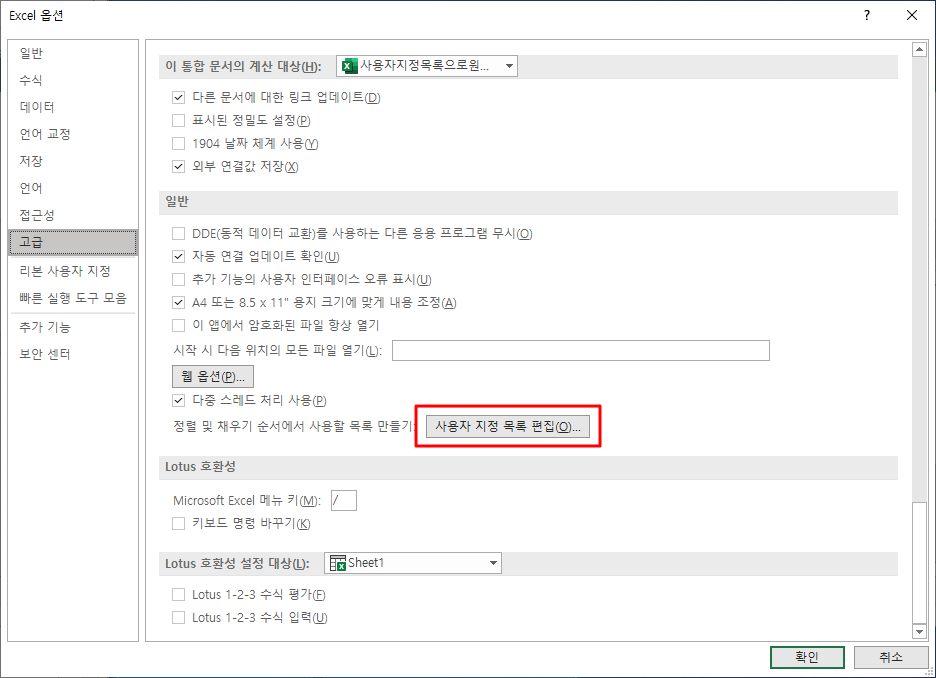Select 언어 category in sidebar
936x678 pixels.
pyautogui.click(x=73, y=188)
